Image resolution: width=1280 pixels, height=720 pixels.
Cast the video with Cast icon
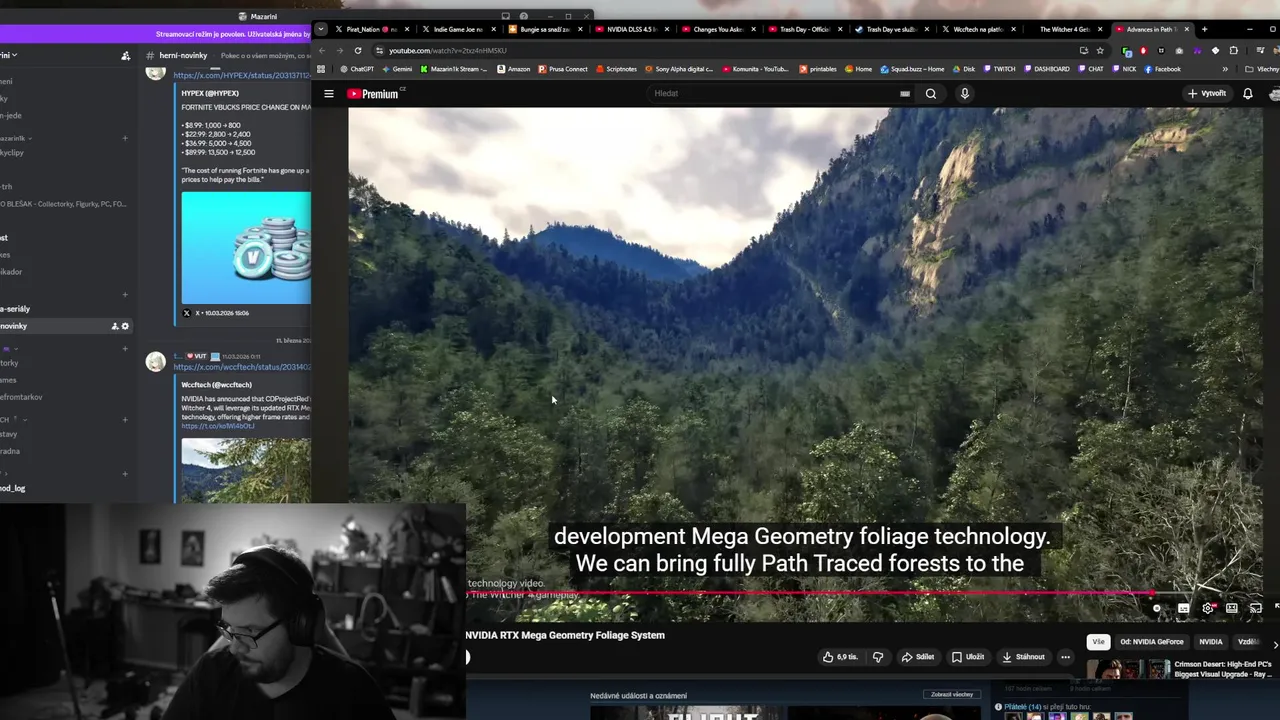point(1256,608)
